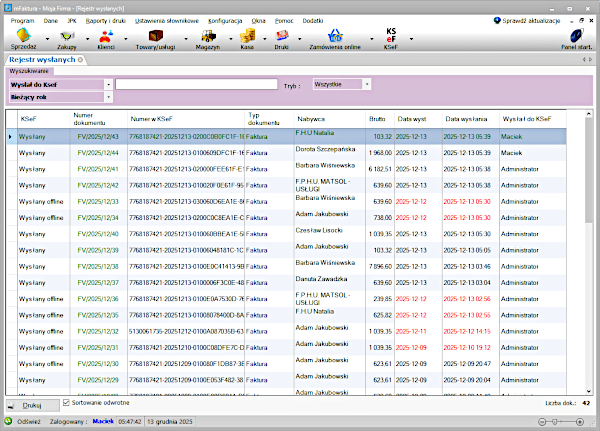The height and width of the screenshot is (431, 600).
Task: Open the Klienci icon
Action: coord(105,37)
